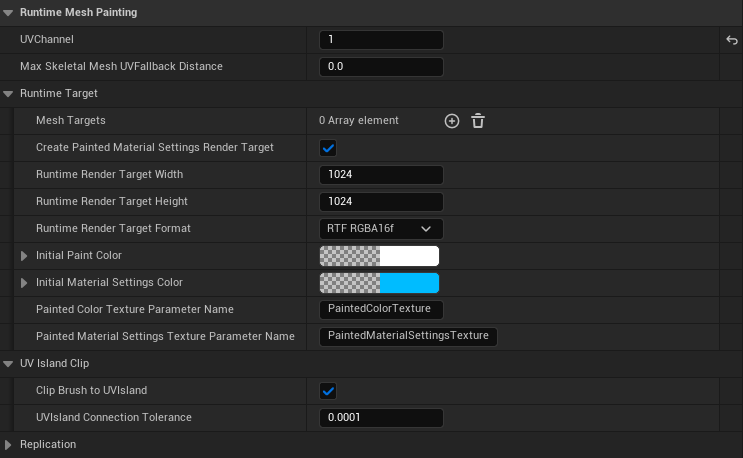Select the Runtime Render Target Height label

pyautogui.click(x=112, y=201)
